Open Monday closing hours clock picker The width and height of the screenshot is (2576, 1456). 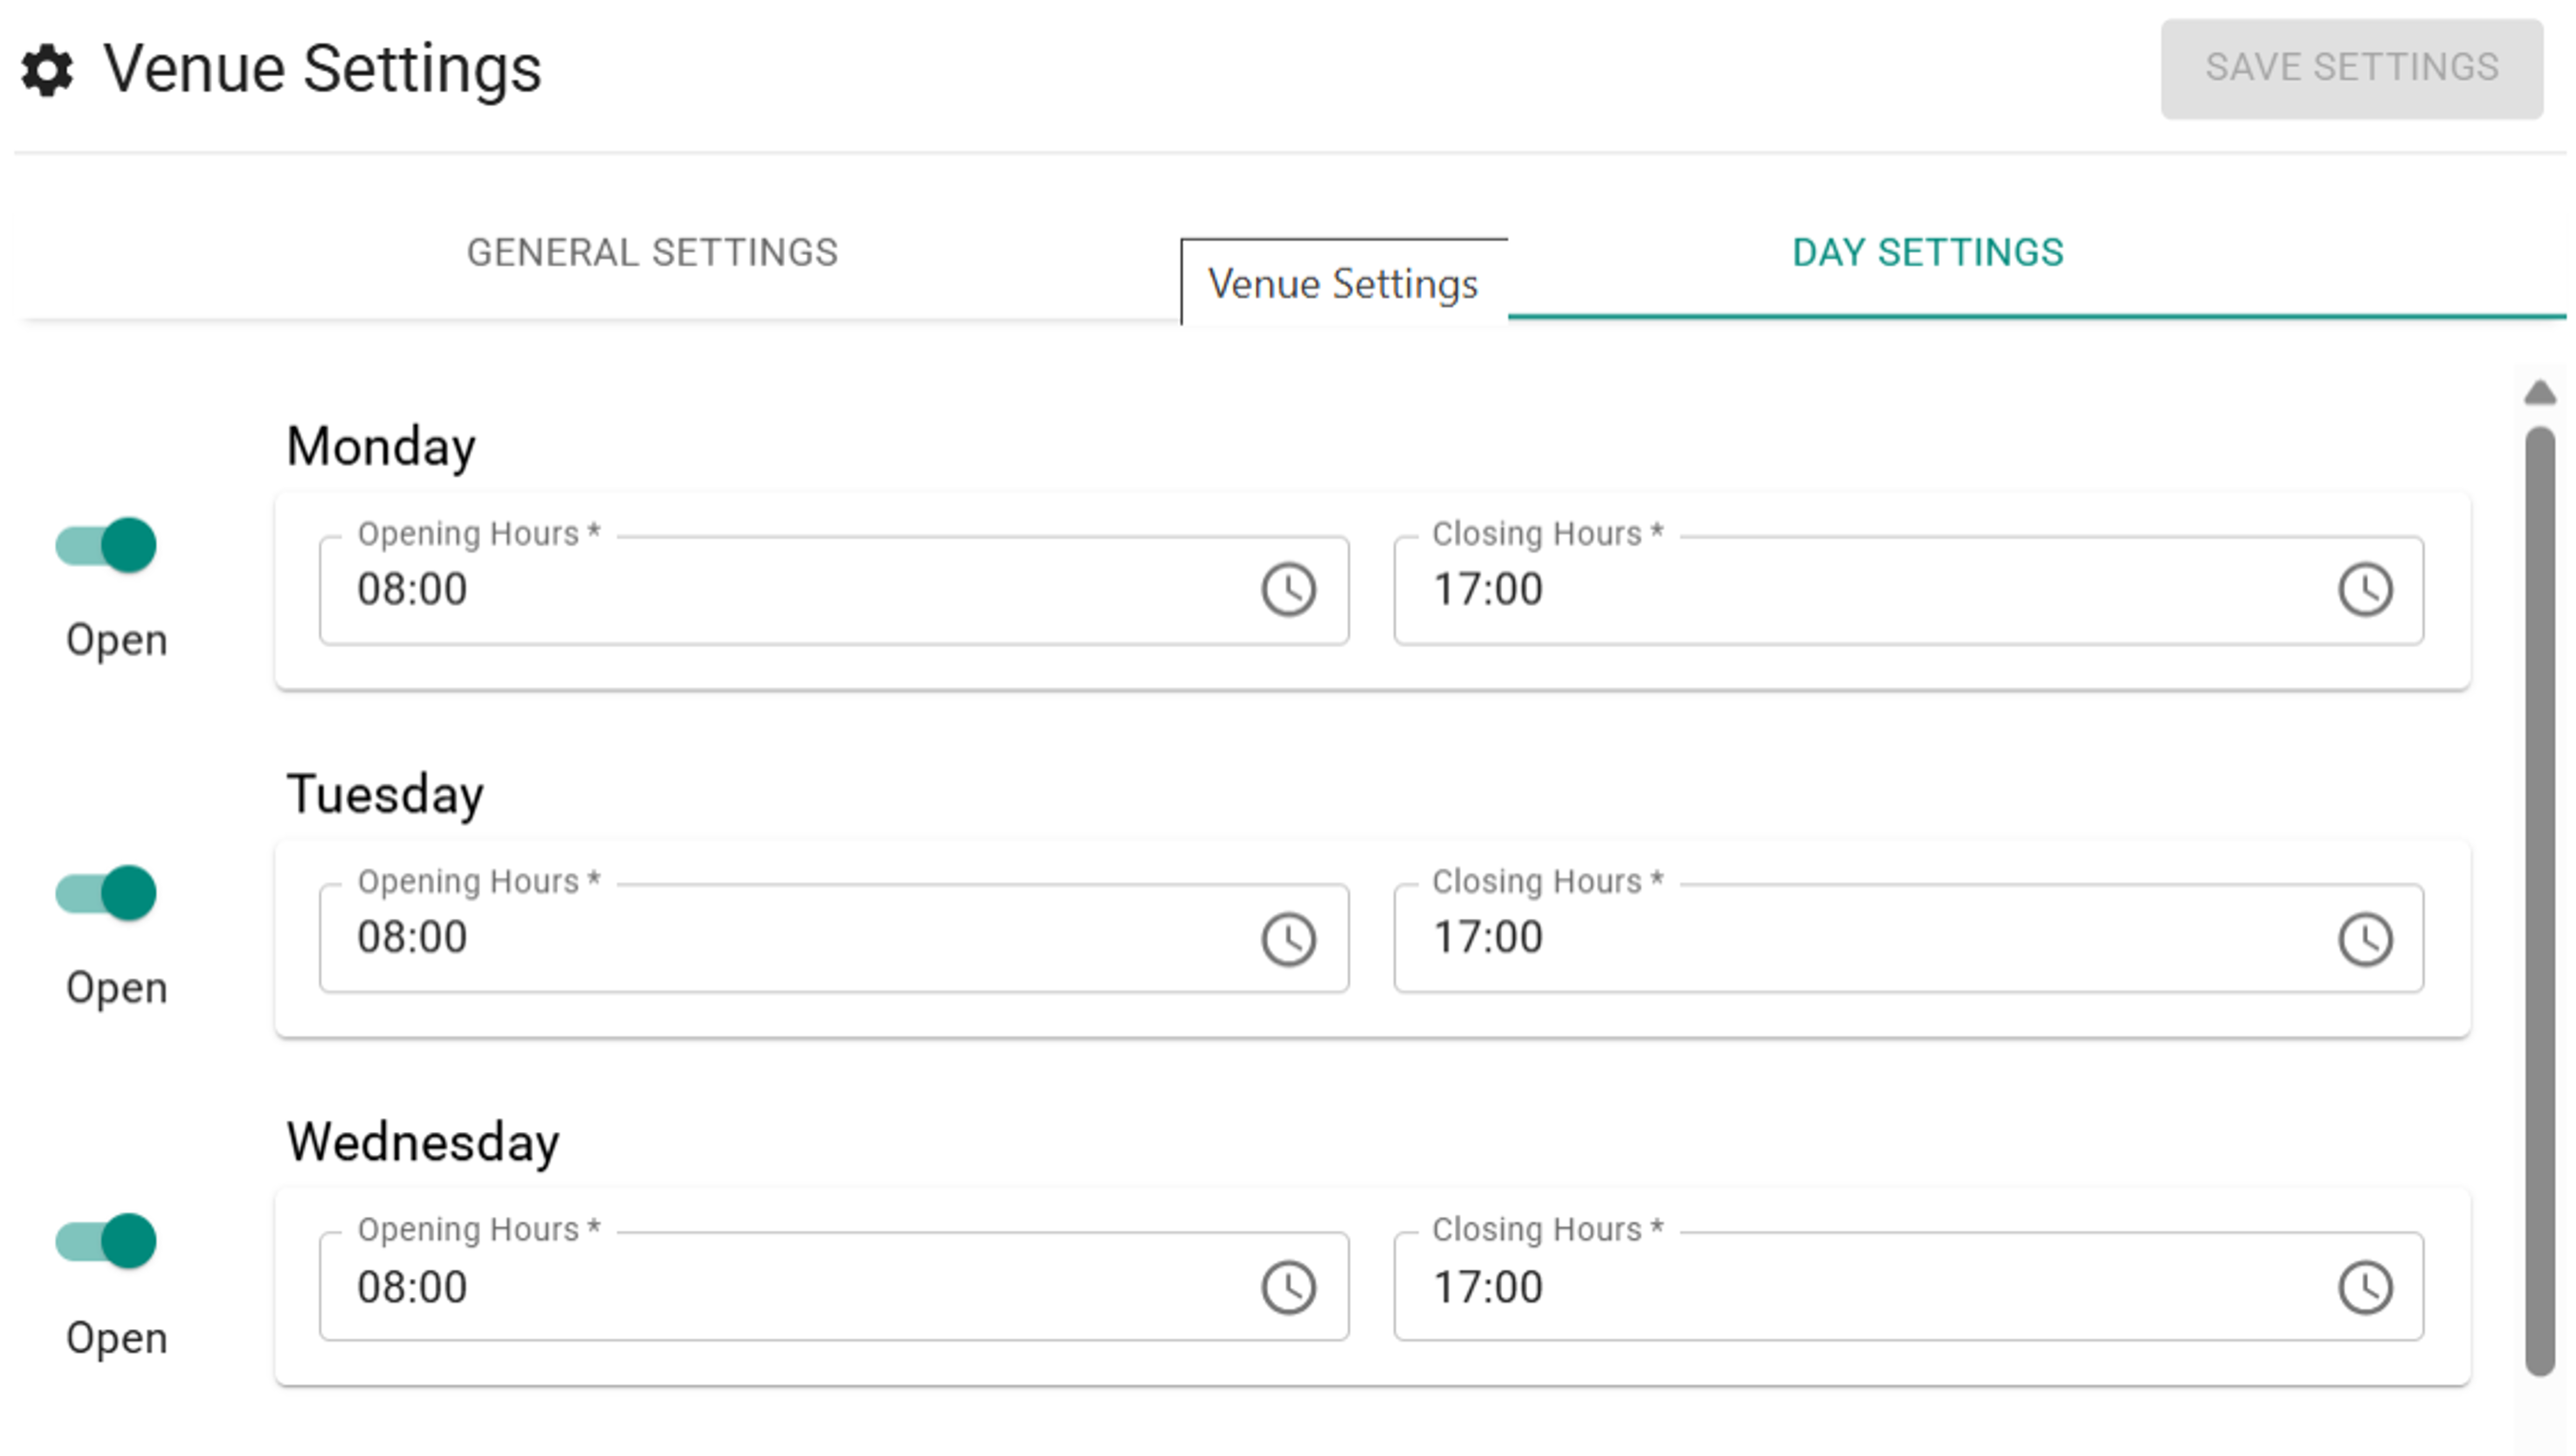pyautogui.click(x=2364, y=589)
